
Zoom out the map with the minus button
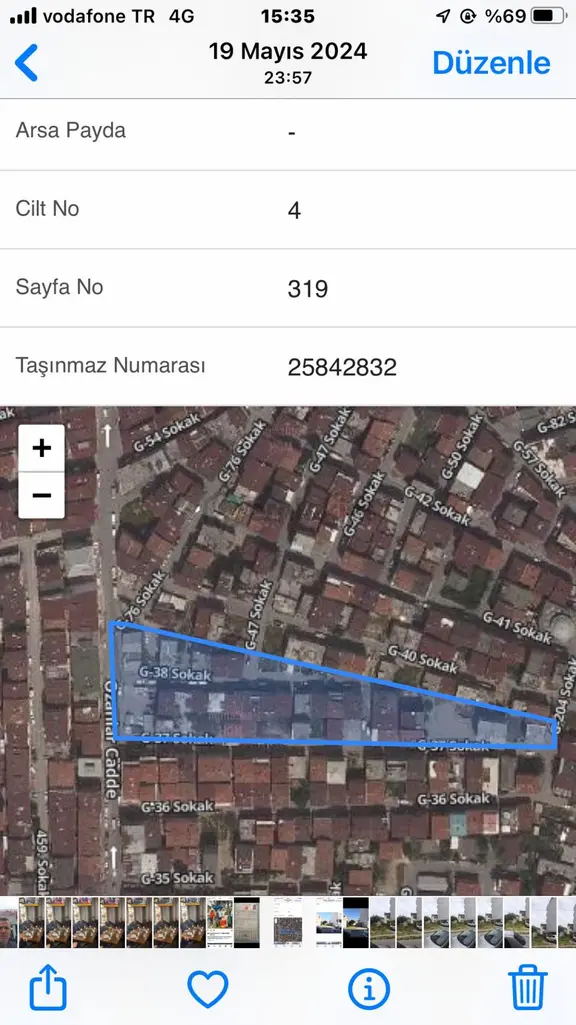[41, 495]
